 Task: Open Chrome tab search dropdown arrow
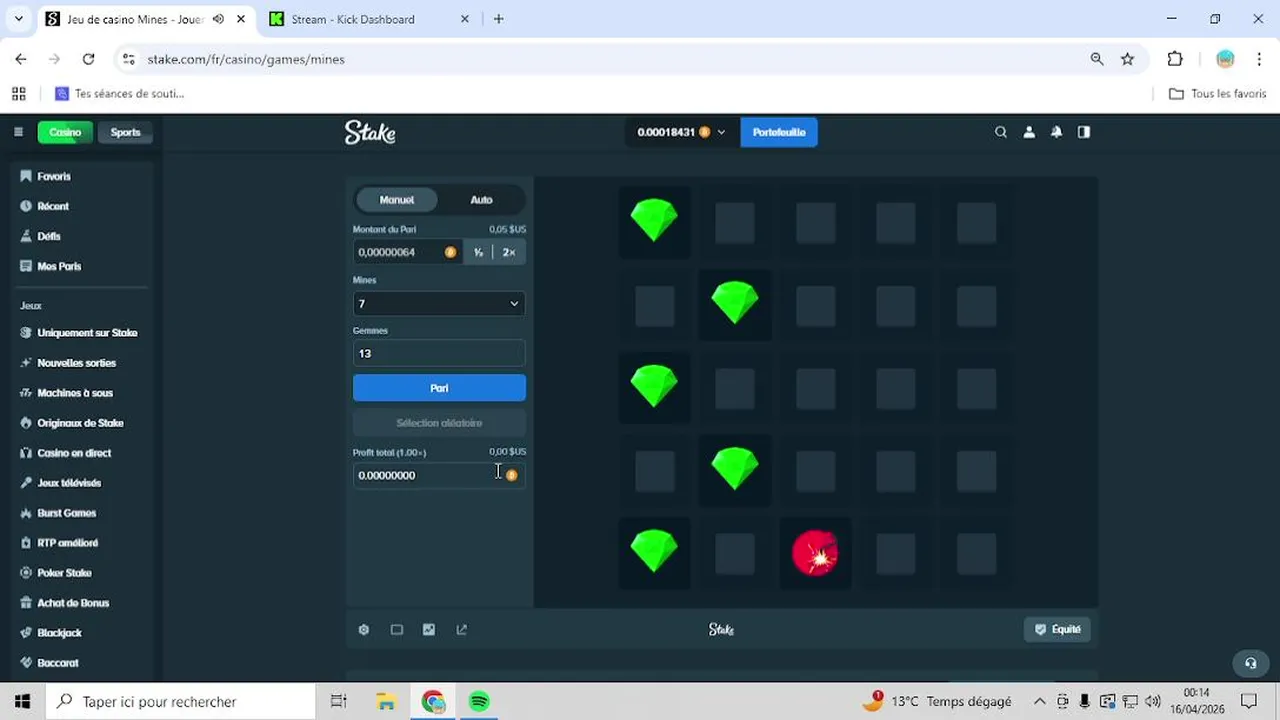point(18,19)
